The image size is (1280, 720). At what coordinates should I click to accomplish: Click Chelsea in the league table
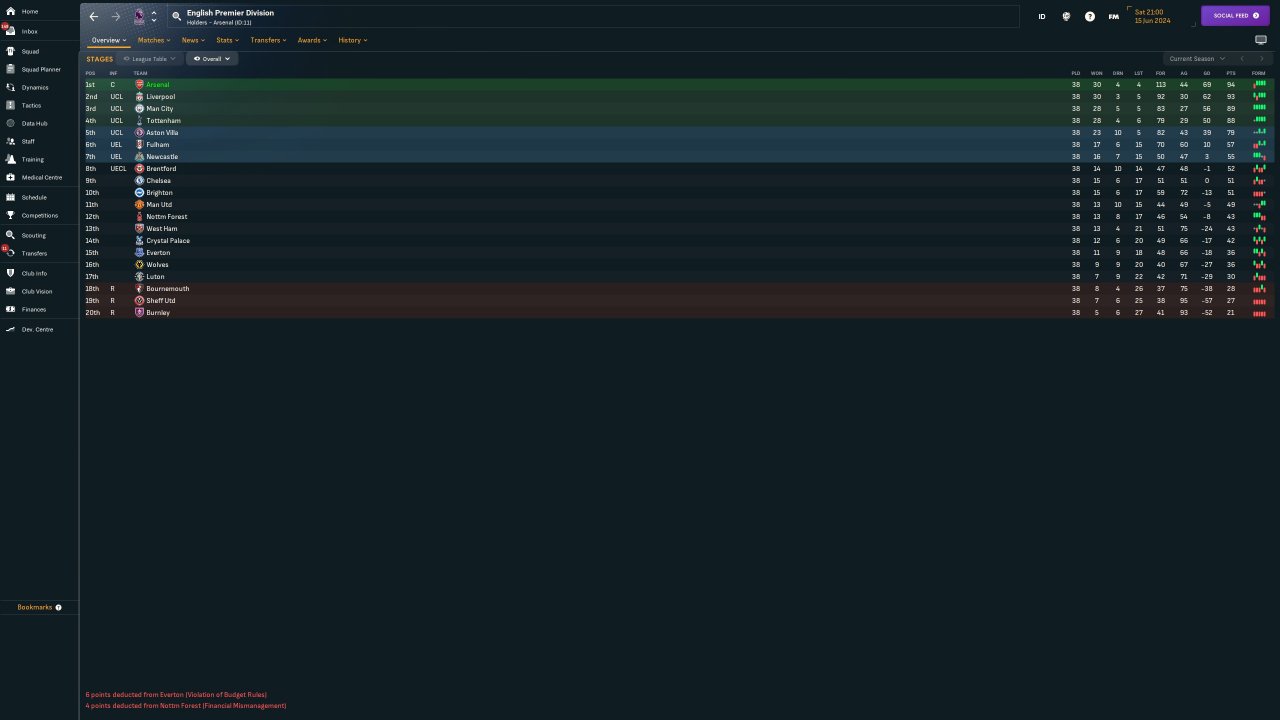click(x=158, y=181)
